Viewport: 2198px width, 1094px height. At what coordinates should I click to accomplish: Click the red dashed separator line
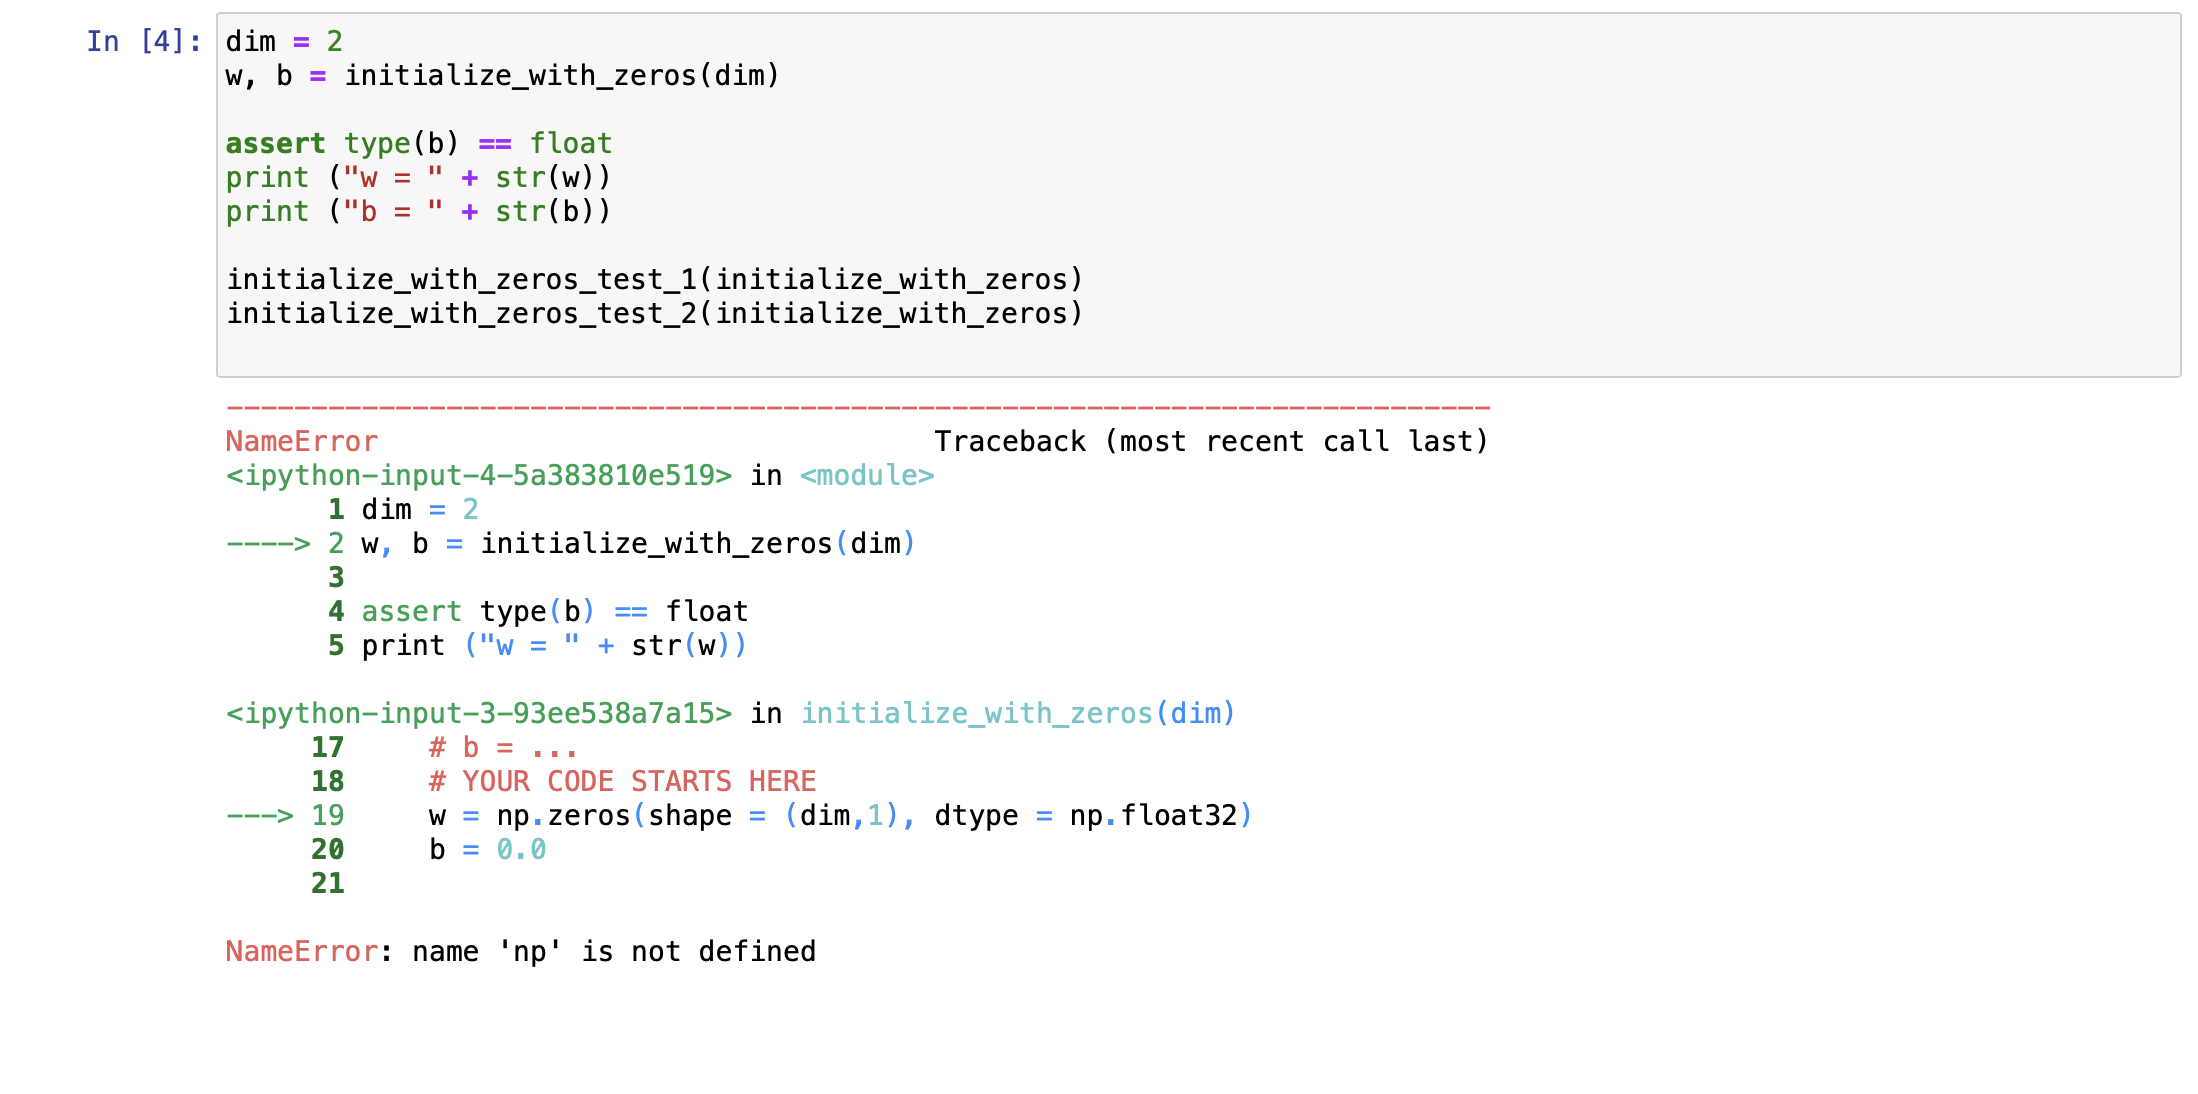point(858,408)
